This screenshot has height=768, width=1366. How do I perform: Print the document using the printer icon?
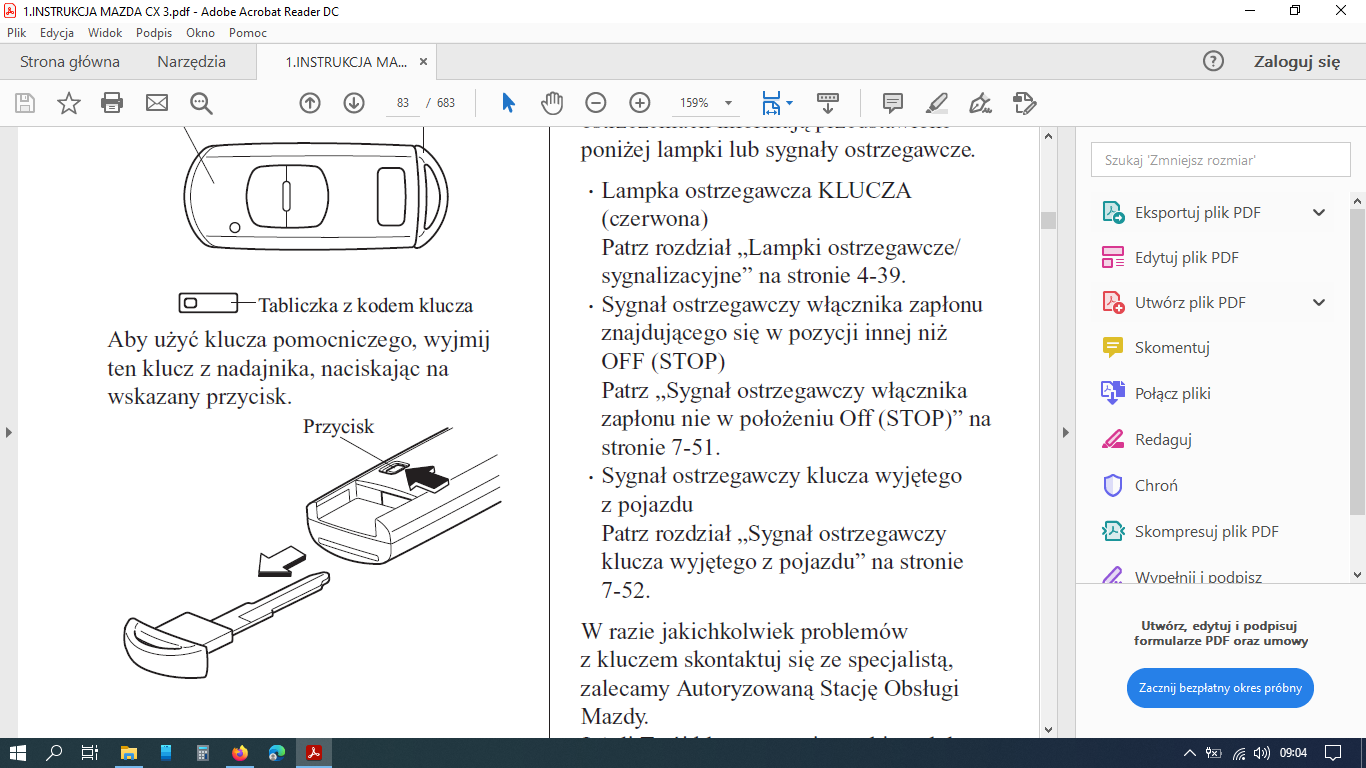(112, 103)
